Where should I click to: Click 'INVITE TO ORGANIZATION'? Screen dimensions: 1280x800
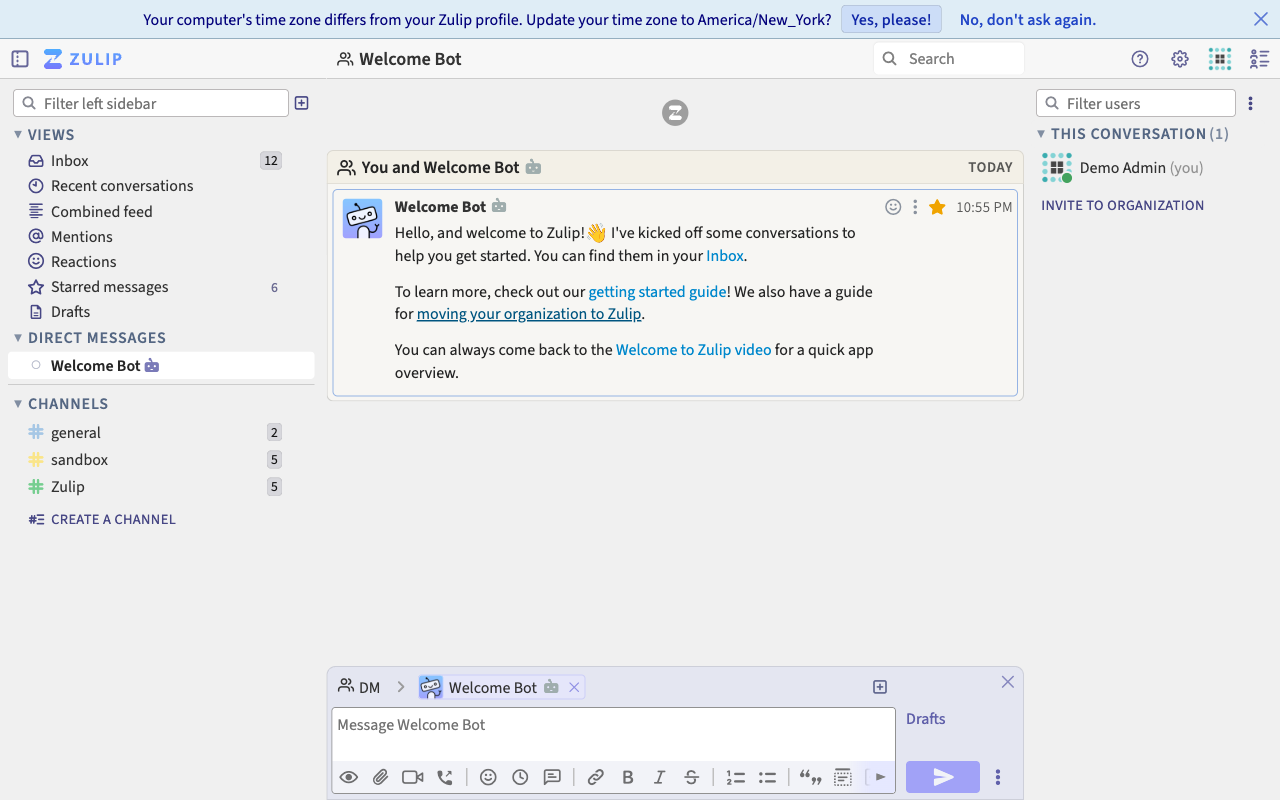pos(1122,205)
